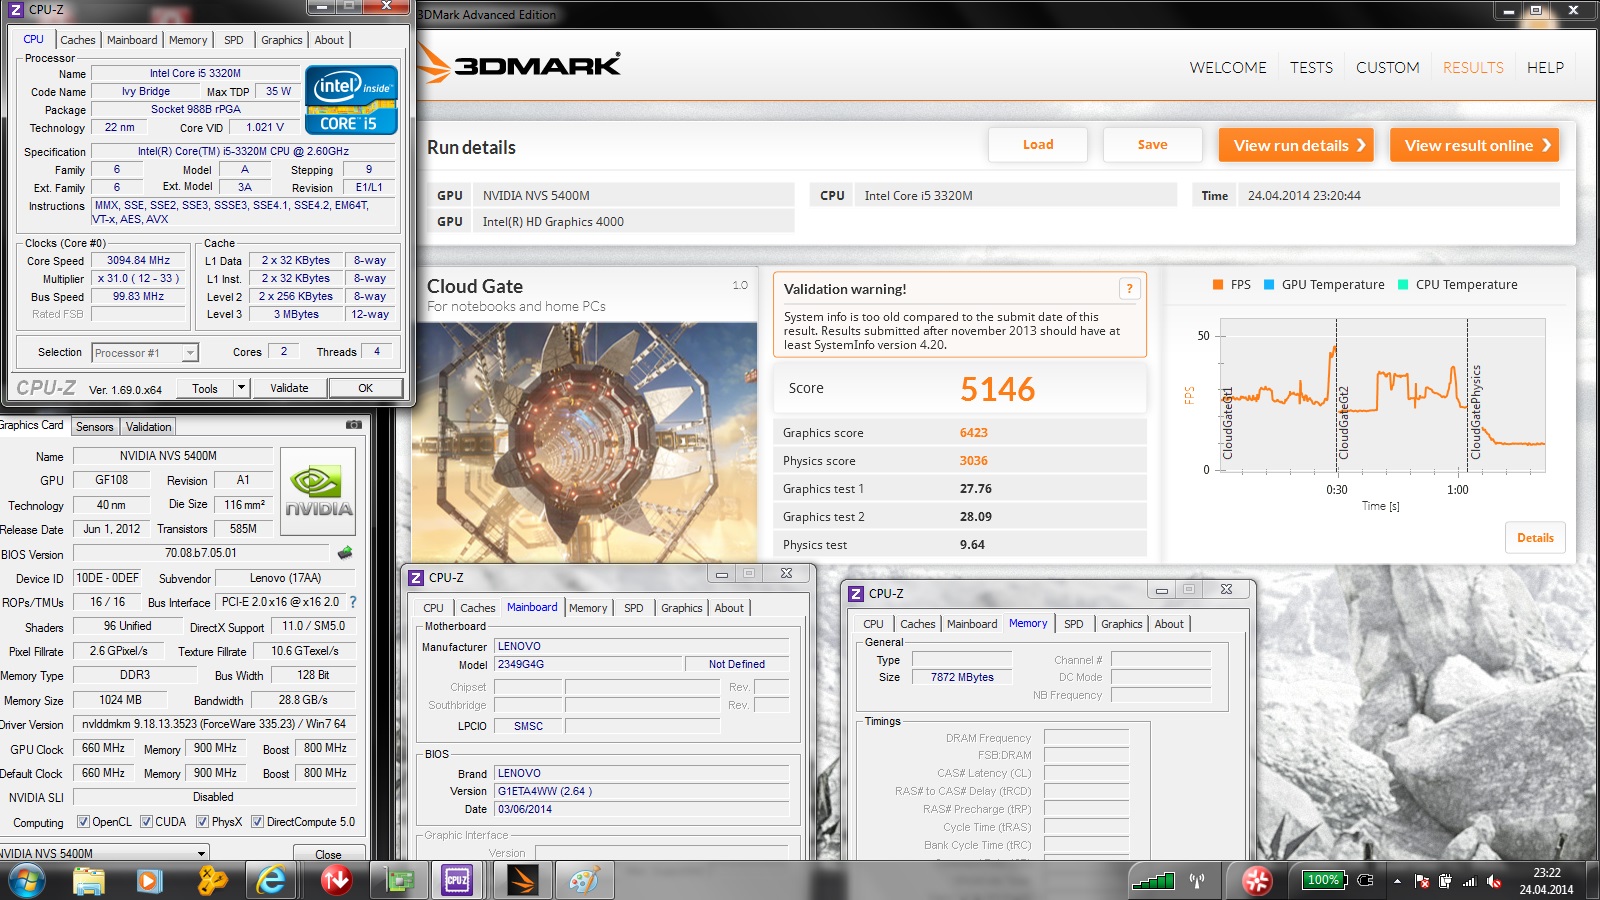Viewport: 1600px width, 900px height.
Task: Click the 100% battery gauge icon
Action: pos(1324,880)
